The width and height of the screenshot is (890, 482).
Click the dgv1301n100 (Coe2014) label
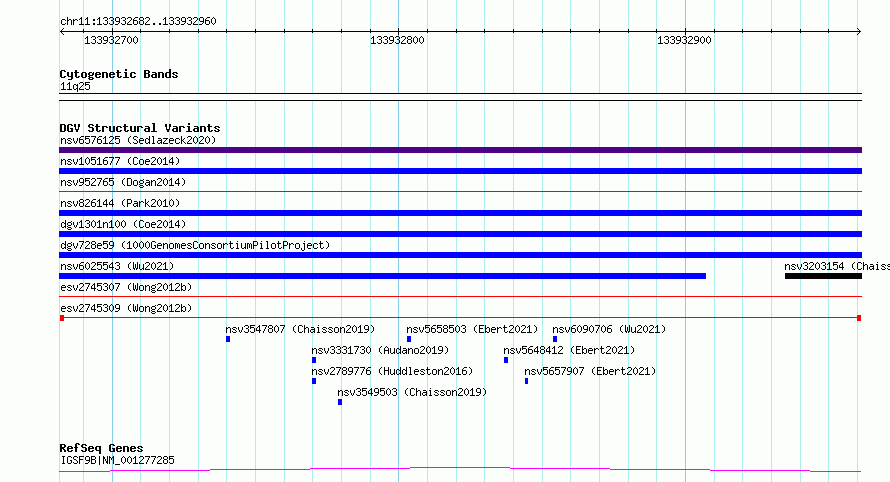coord(123,224)
